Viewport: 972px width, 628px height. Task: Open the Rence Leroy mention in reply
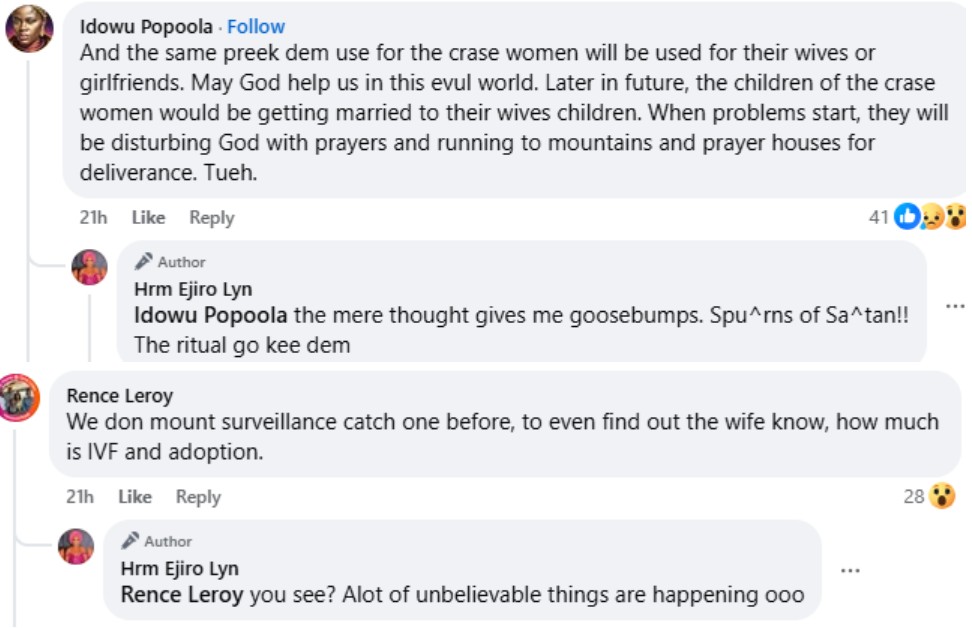click(x=182, y=595)
